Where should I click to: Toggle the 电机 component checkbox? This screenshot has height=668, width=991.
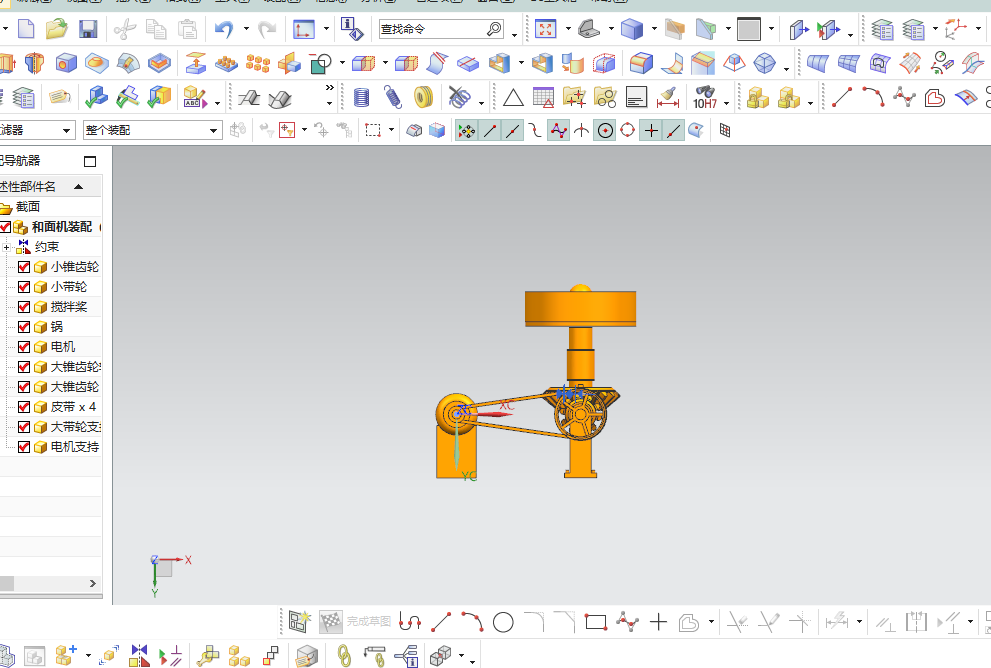[24, 347]
